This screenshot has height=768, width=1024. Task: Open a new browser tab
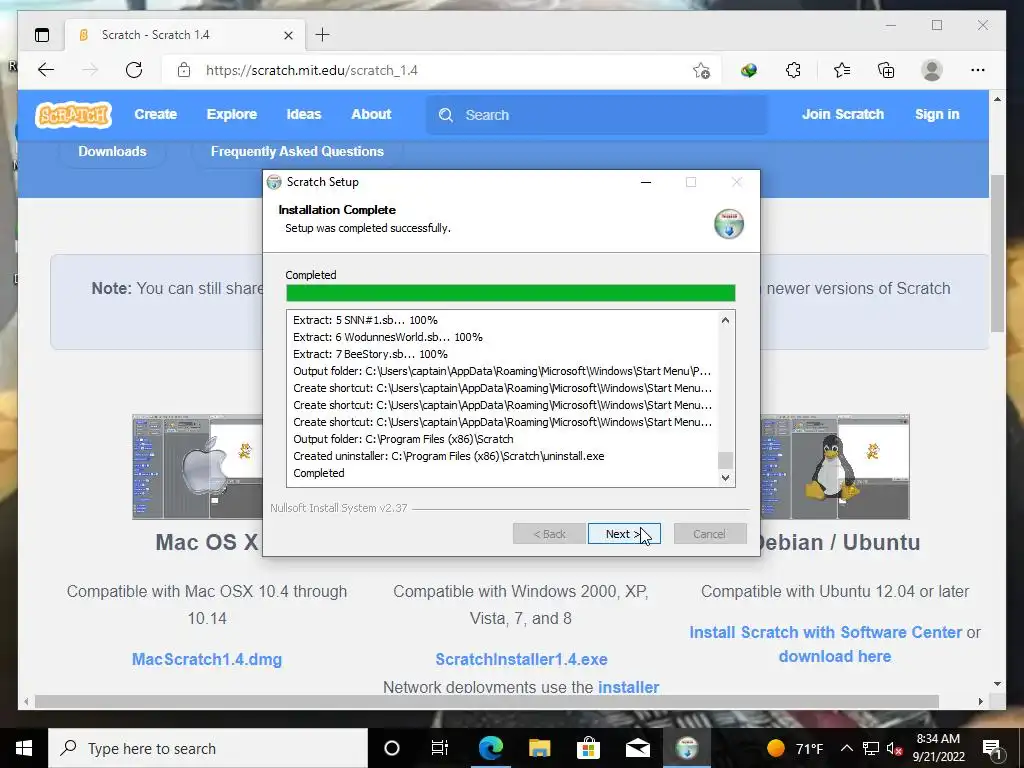click(x=323, y=35)
